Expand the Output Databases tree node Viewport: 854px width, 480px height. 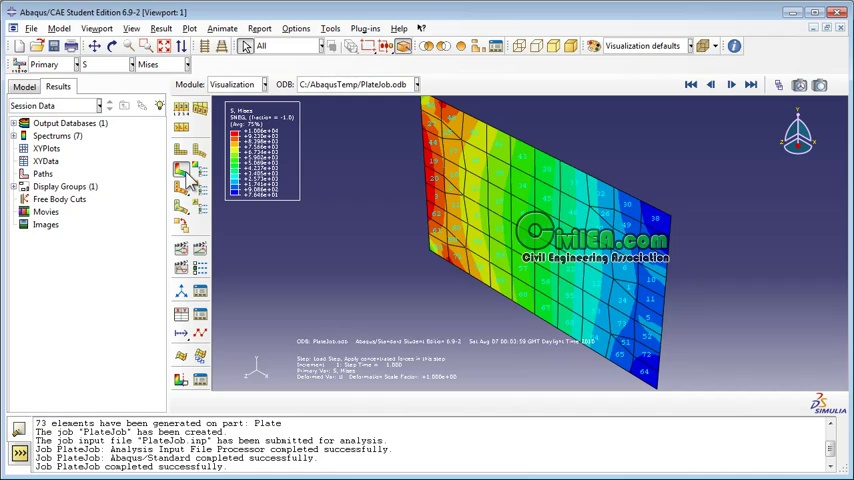click(14, 123)
